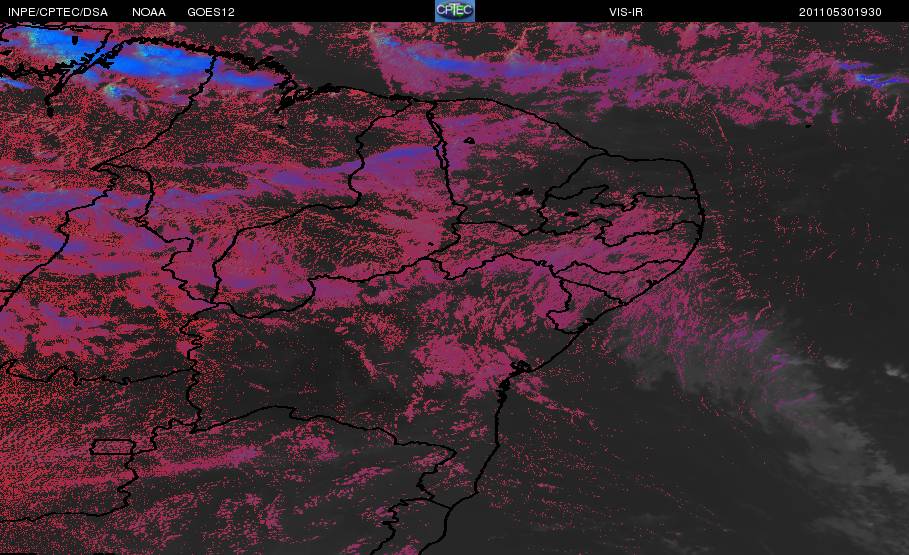This screenshot has width=909, height=555.
Task: Click the CPTEC logo in the header
Action: coord(454,11)
